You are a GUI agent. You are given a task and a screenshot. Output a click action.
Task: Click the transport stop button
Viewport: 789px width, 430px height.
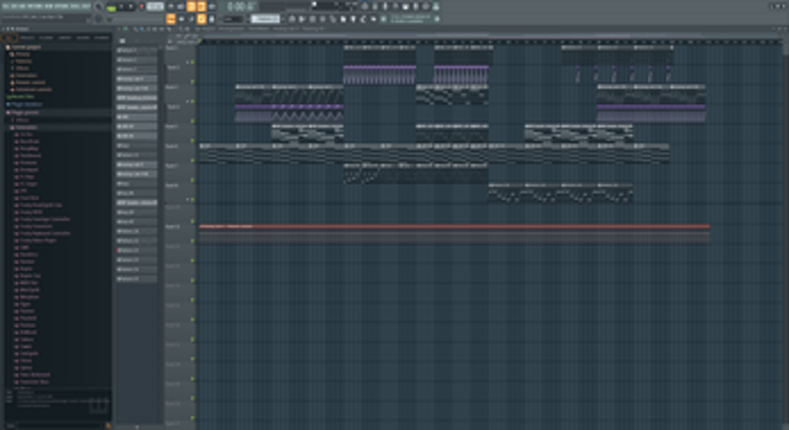(131, 7)
